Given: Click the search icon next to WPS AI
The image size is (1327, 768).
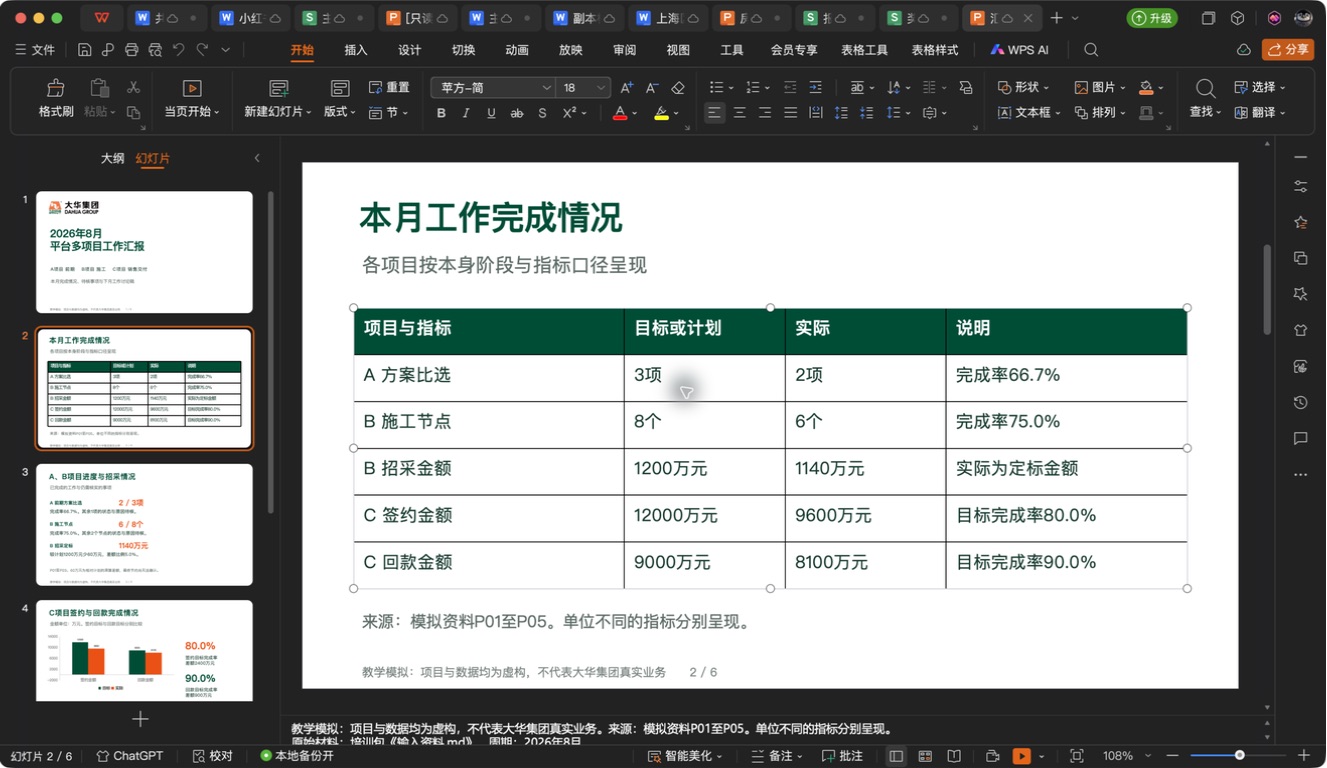Looking at the screenshot, I should click(x=1091, y=49).
